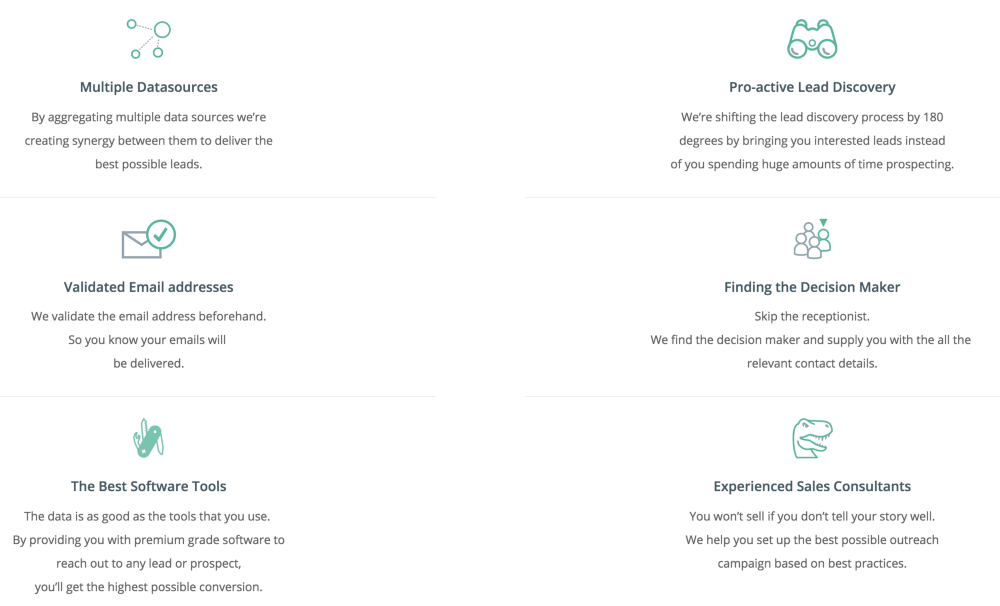Select the lead discovery 180 degrees paragraph
This screenshot has height=606, width=1000.
click(812, 140)
